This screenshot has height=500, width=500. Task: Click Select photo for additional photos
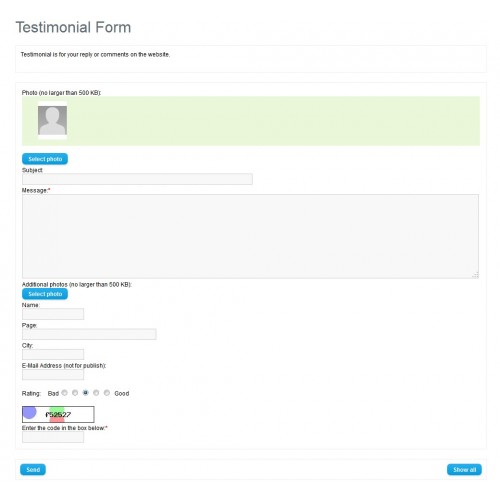45,294
